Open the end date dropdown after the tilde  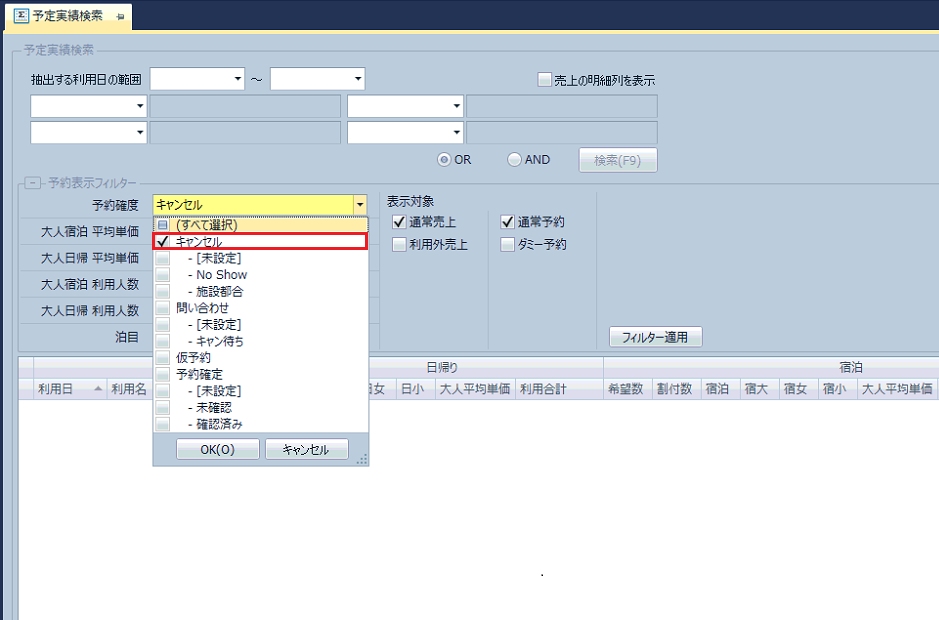click(x=357, y=79)
